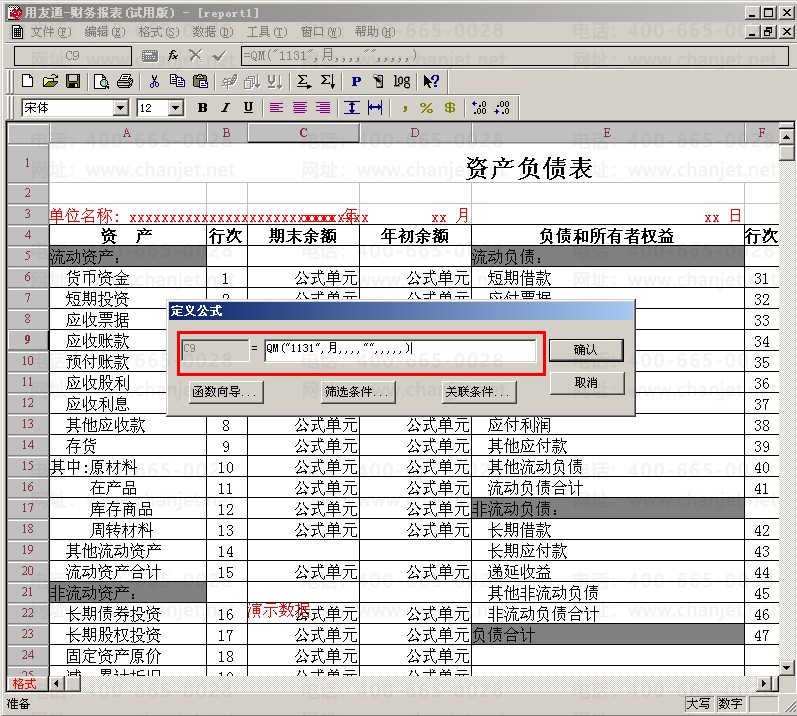Select column D header

click(x=415, y=133)
